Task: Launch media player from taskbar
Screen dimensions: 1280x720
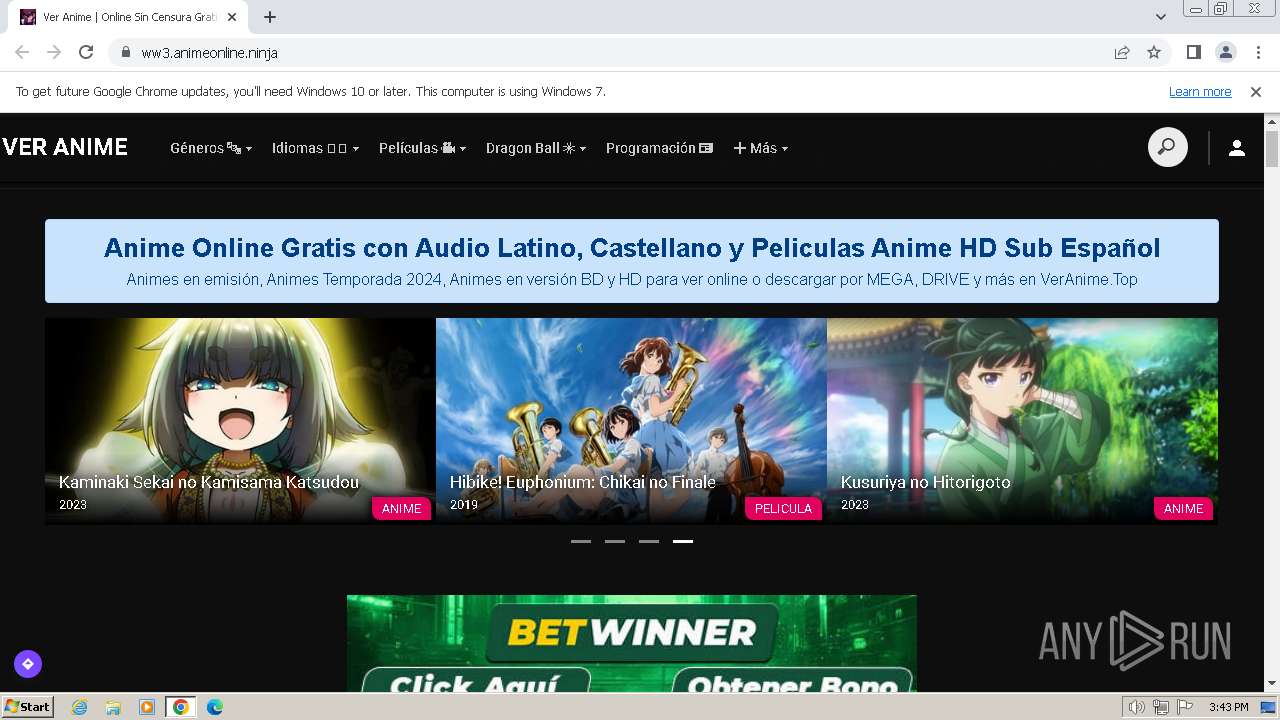Action: coord(147,707)
